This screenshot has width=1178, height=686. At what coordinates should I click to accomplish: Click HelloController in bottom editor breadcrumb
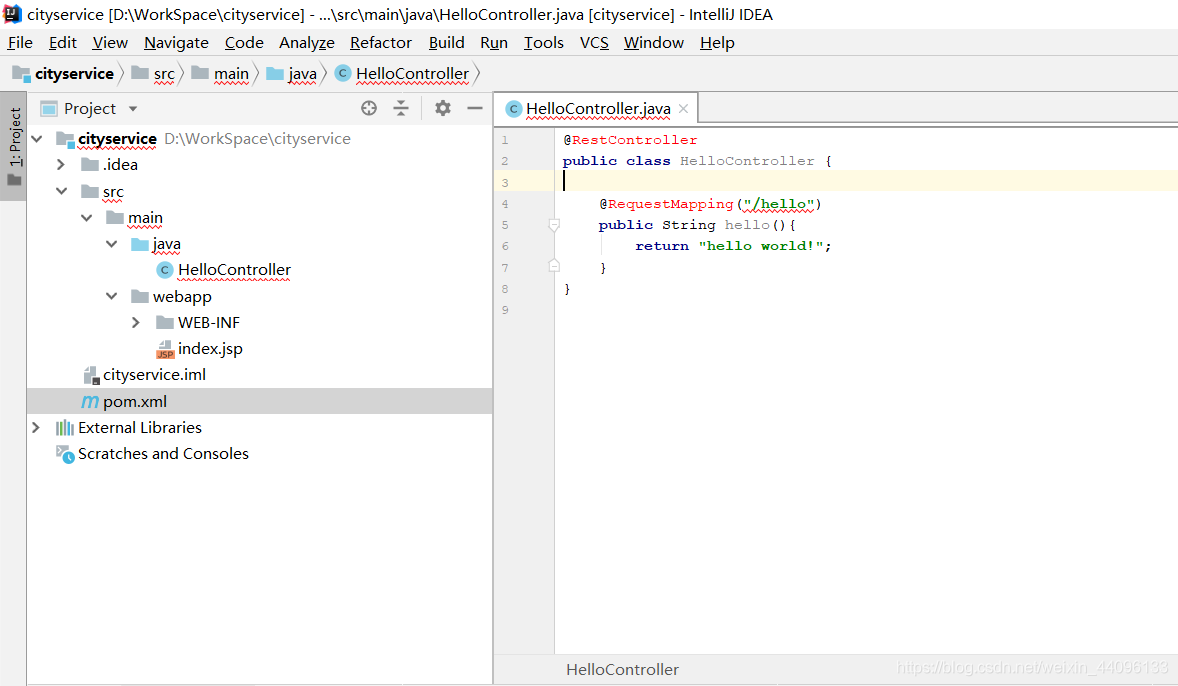click(622, 669)
